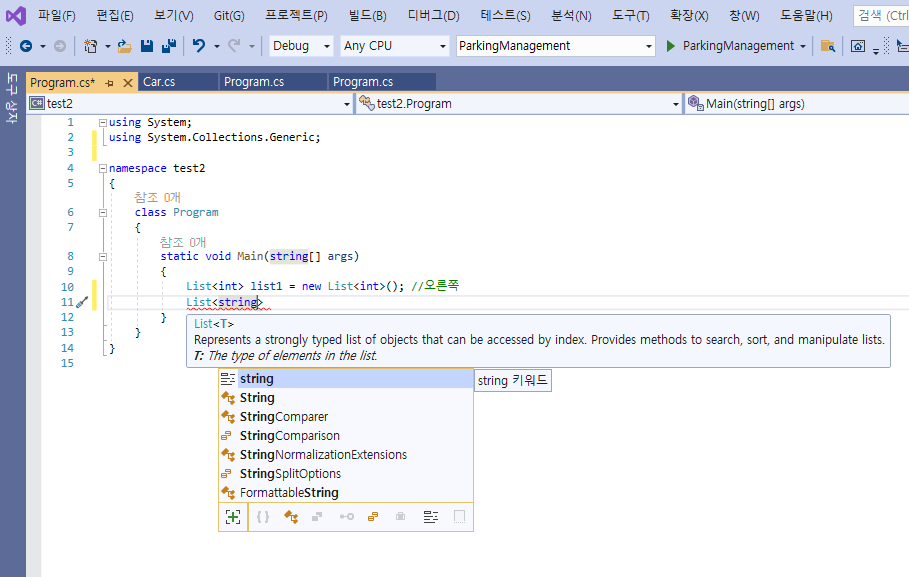Click the find in files folder icon
The width and height of the screenshot is (909, 577).
(x=828, y=46)
